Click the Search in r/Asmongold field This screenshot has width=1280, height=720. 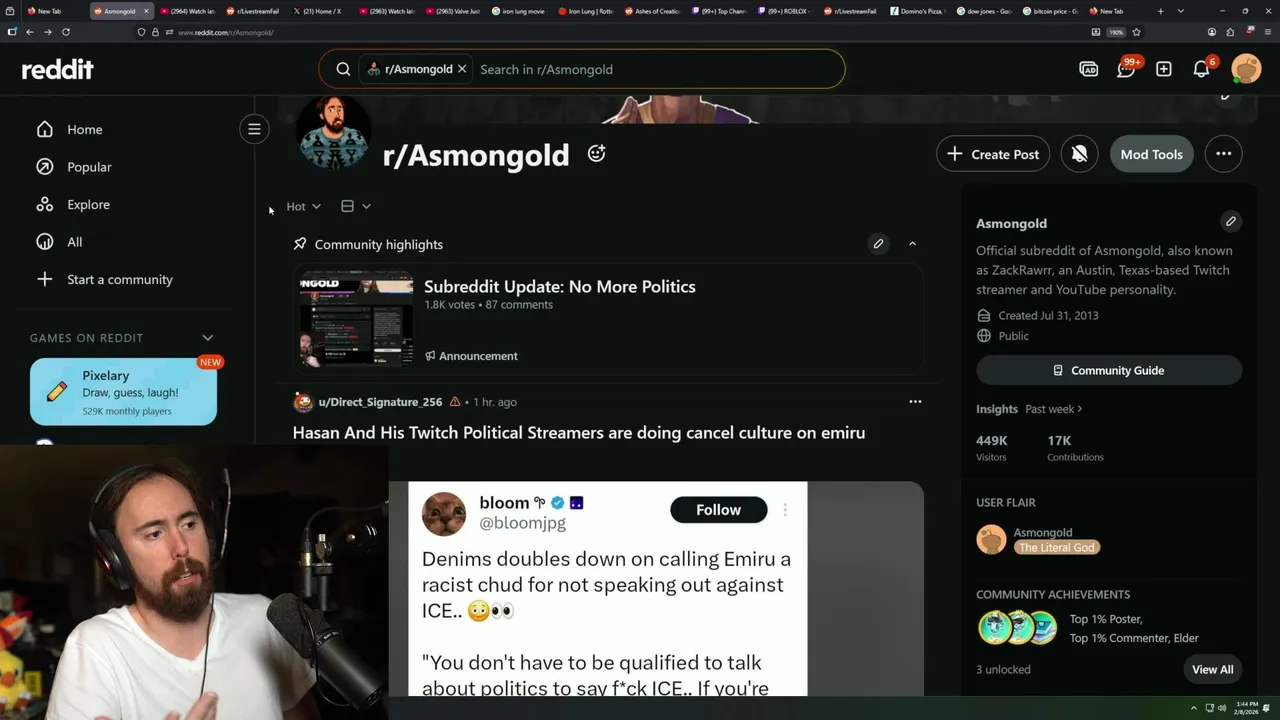[655, 69]
